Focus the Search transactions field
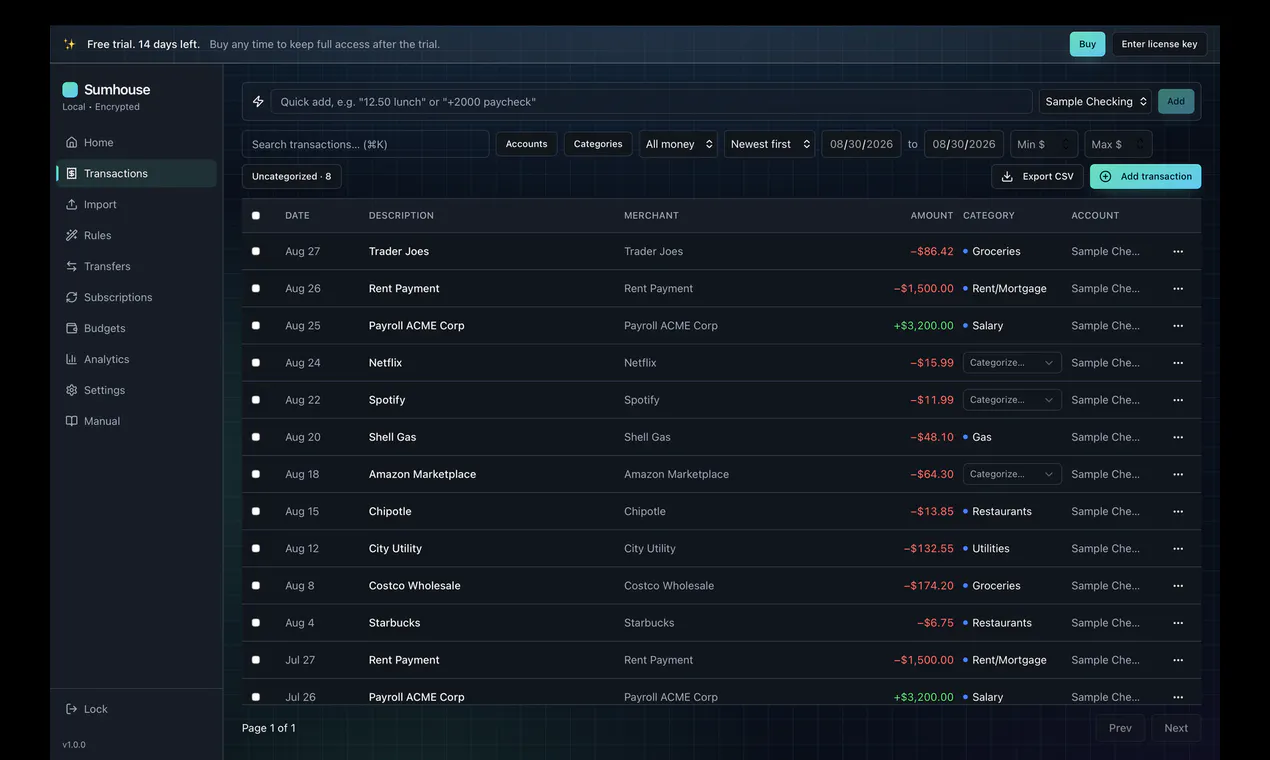The height and width of the screenshot is (760, 1270). click(365, 144)
